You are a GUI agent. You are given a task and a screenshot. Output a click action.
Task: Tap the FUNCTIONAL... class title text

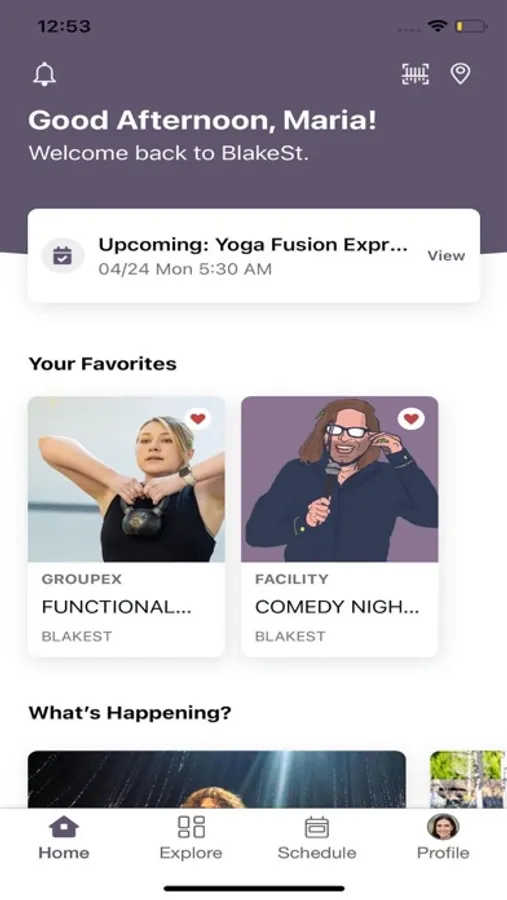(117, 607)
